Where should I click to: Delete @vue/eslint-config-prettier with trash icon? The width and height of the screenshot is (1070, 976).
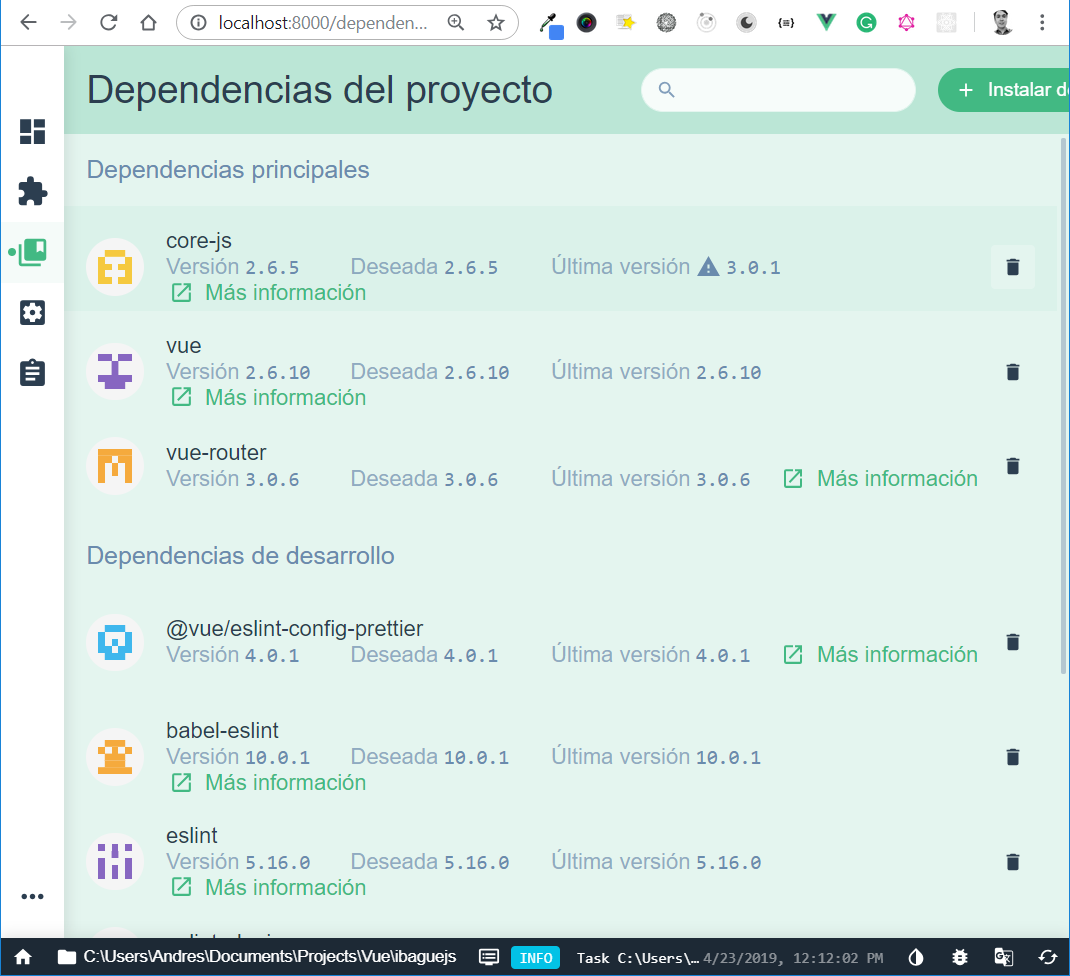click(1013, 642)
